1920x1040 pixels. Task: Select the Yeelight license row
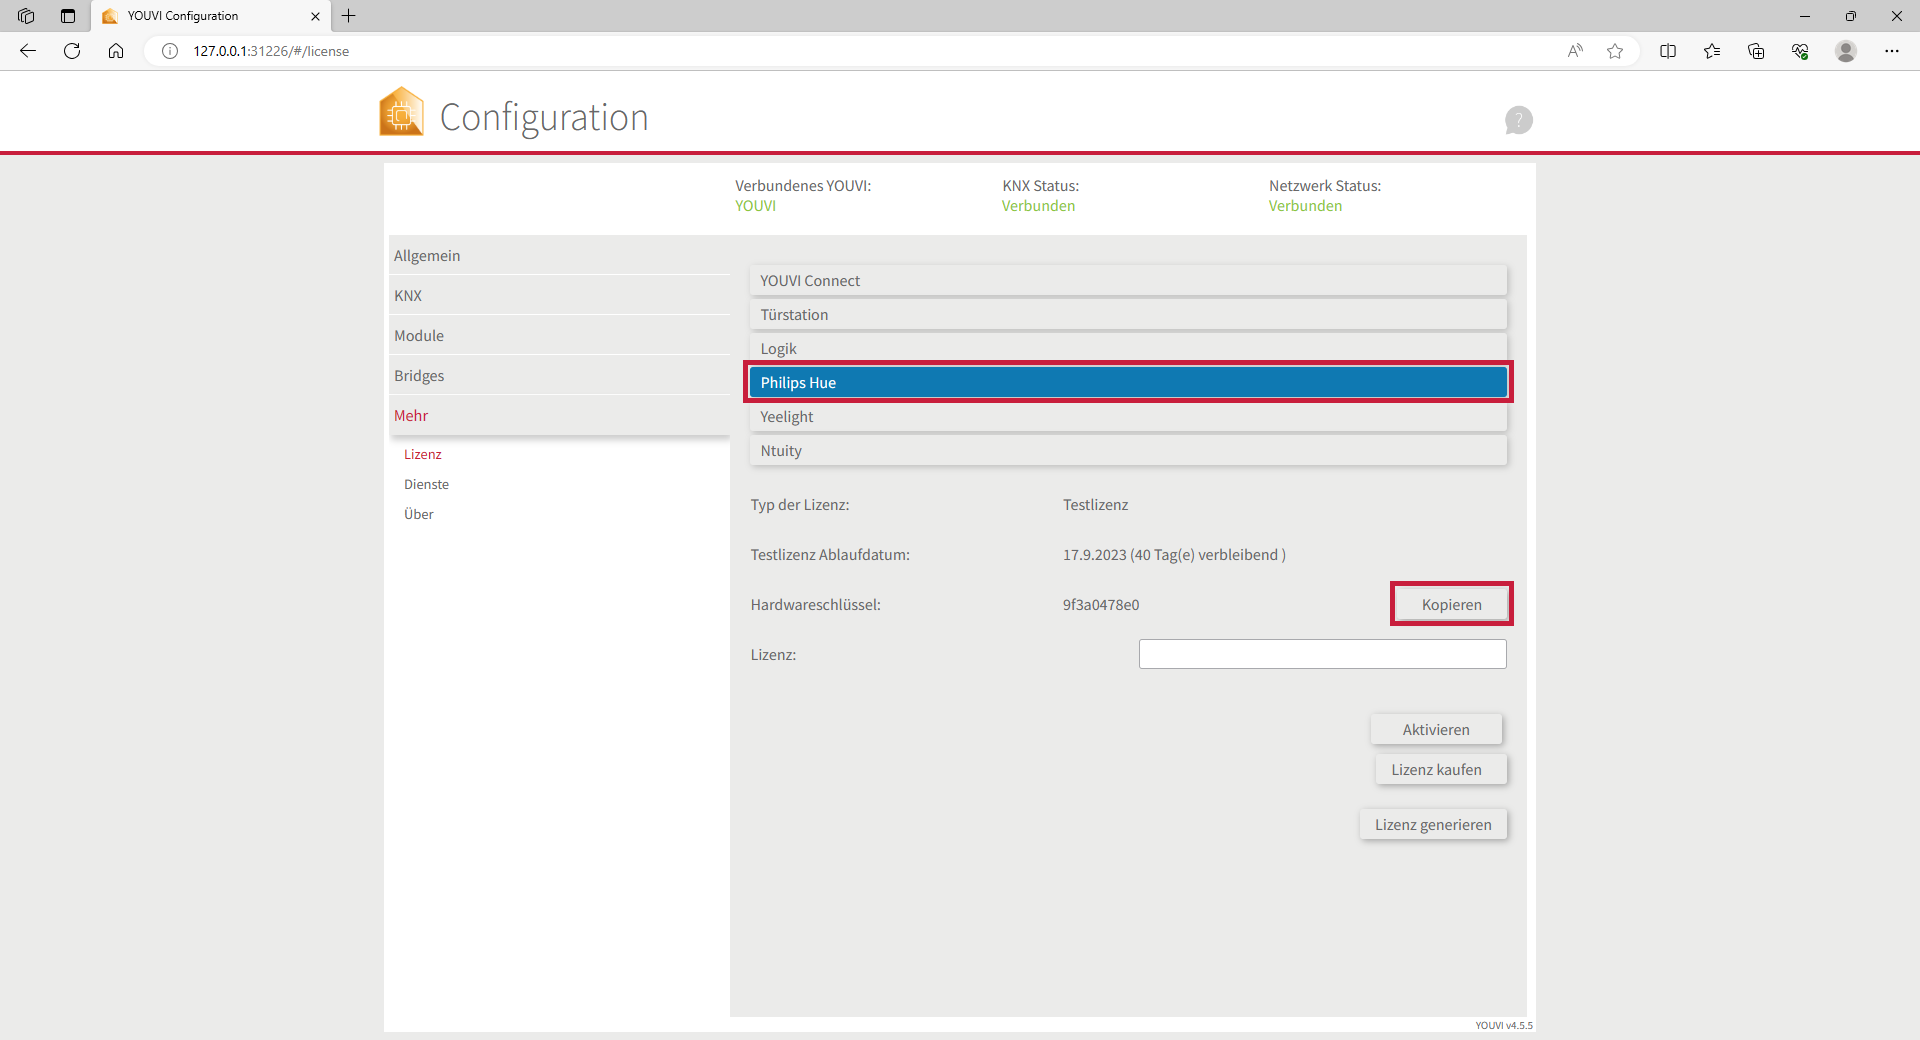(x=1128, y=417)
